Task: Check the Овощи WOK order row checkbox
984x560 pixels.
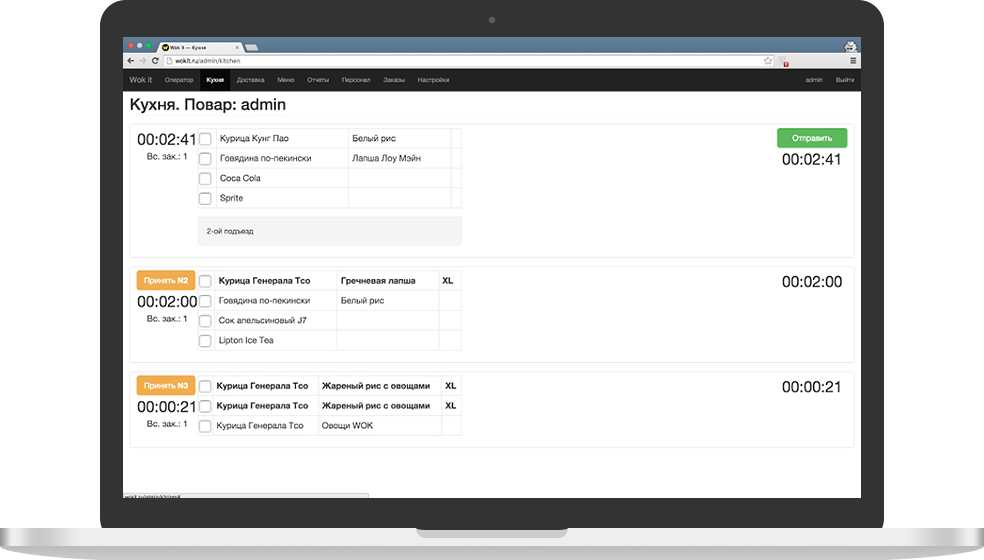Action: click(204, 427)
